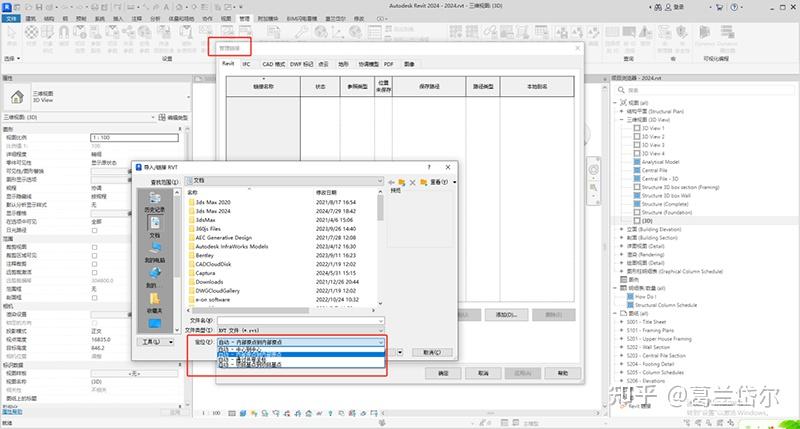Click Cancel button in import RVT dialog
The width and height of the screenshot is (800, 429).
tap(432, 352)
